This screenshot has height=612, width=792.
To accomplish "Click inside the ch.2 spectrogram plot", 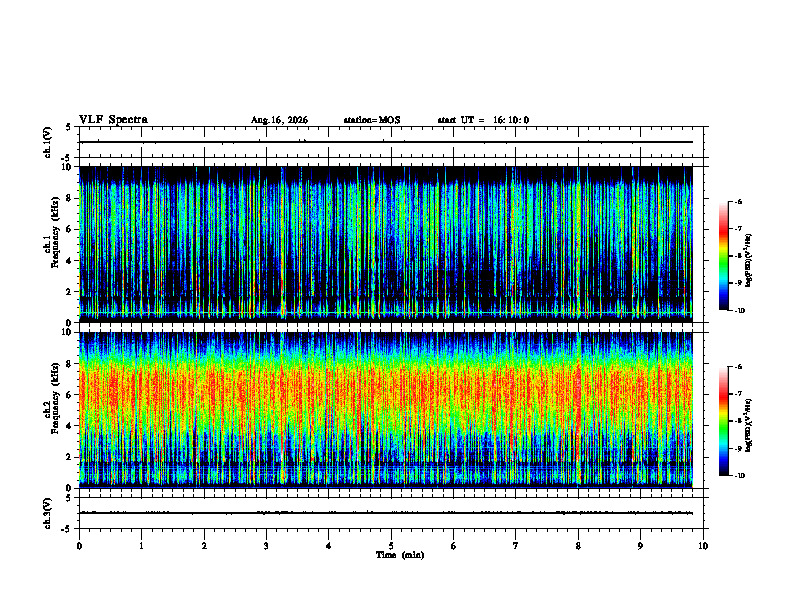I will coord(386,410).
